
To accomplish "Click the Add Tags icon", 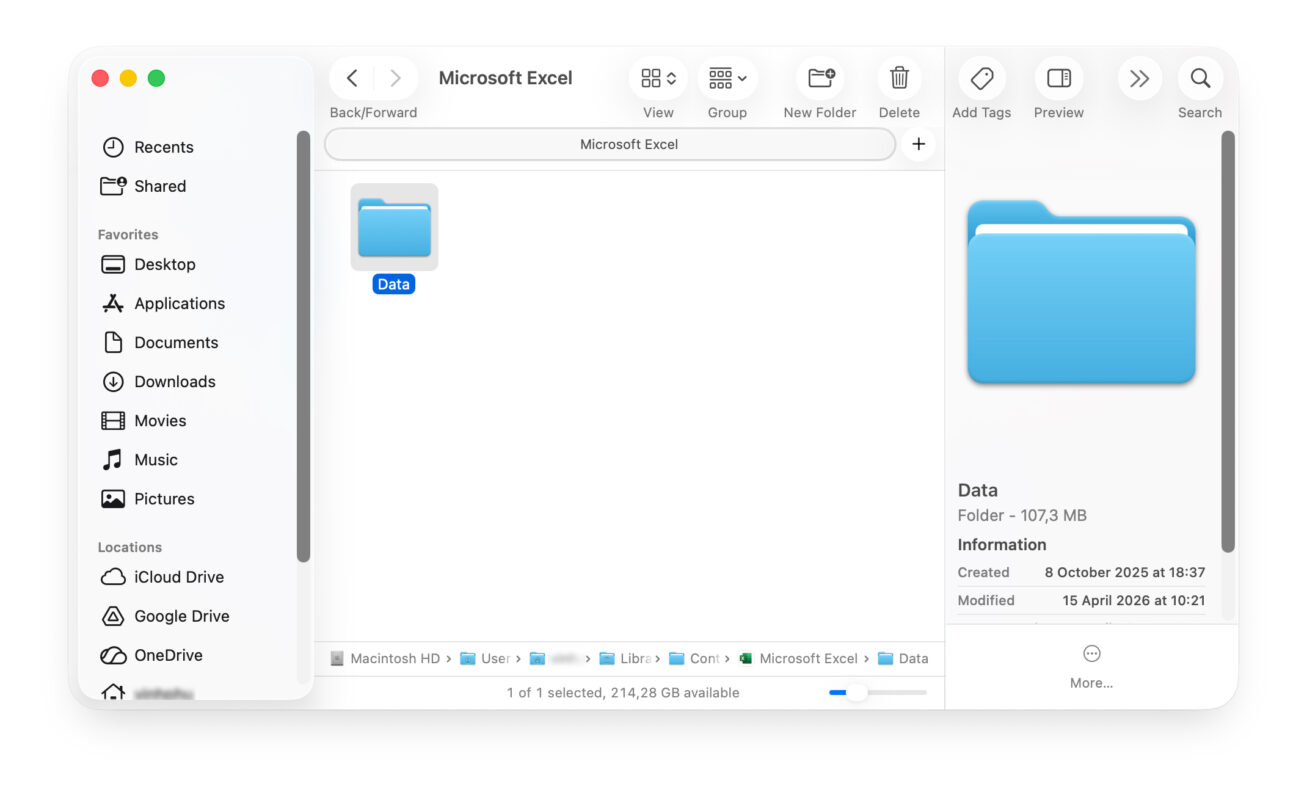I will (982, 78).
